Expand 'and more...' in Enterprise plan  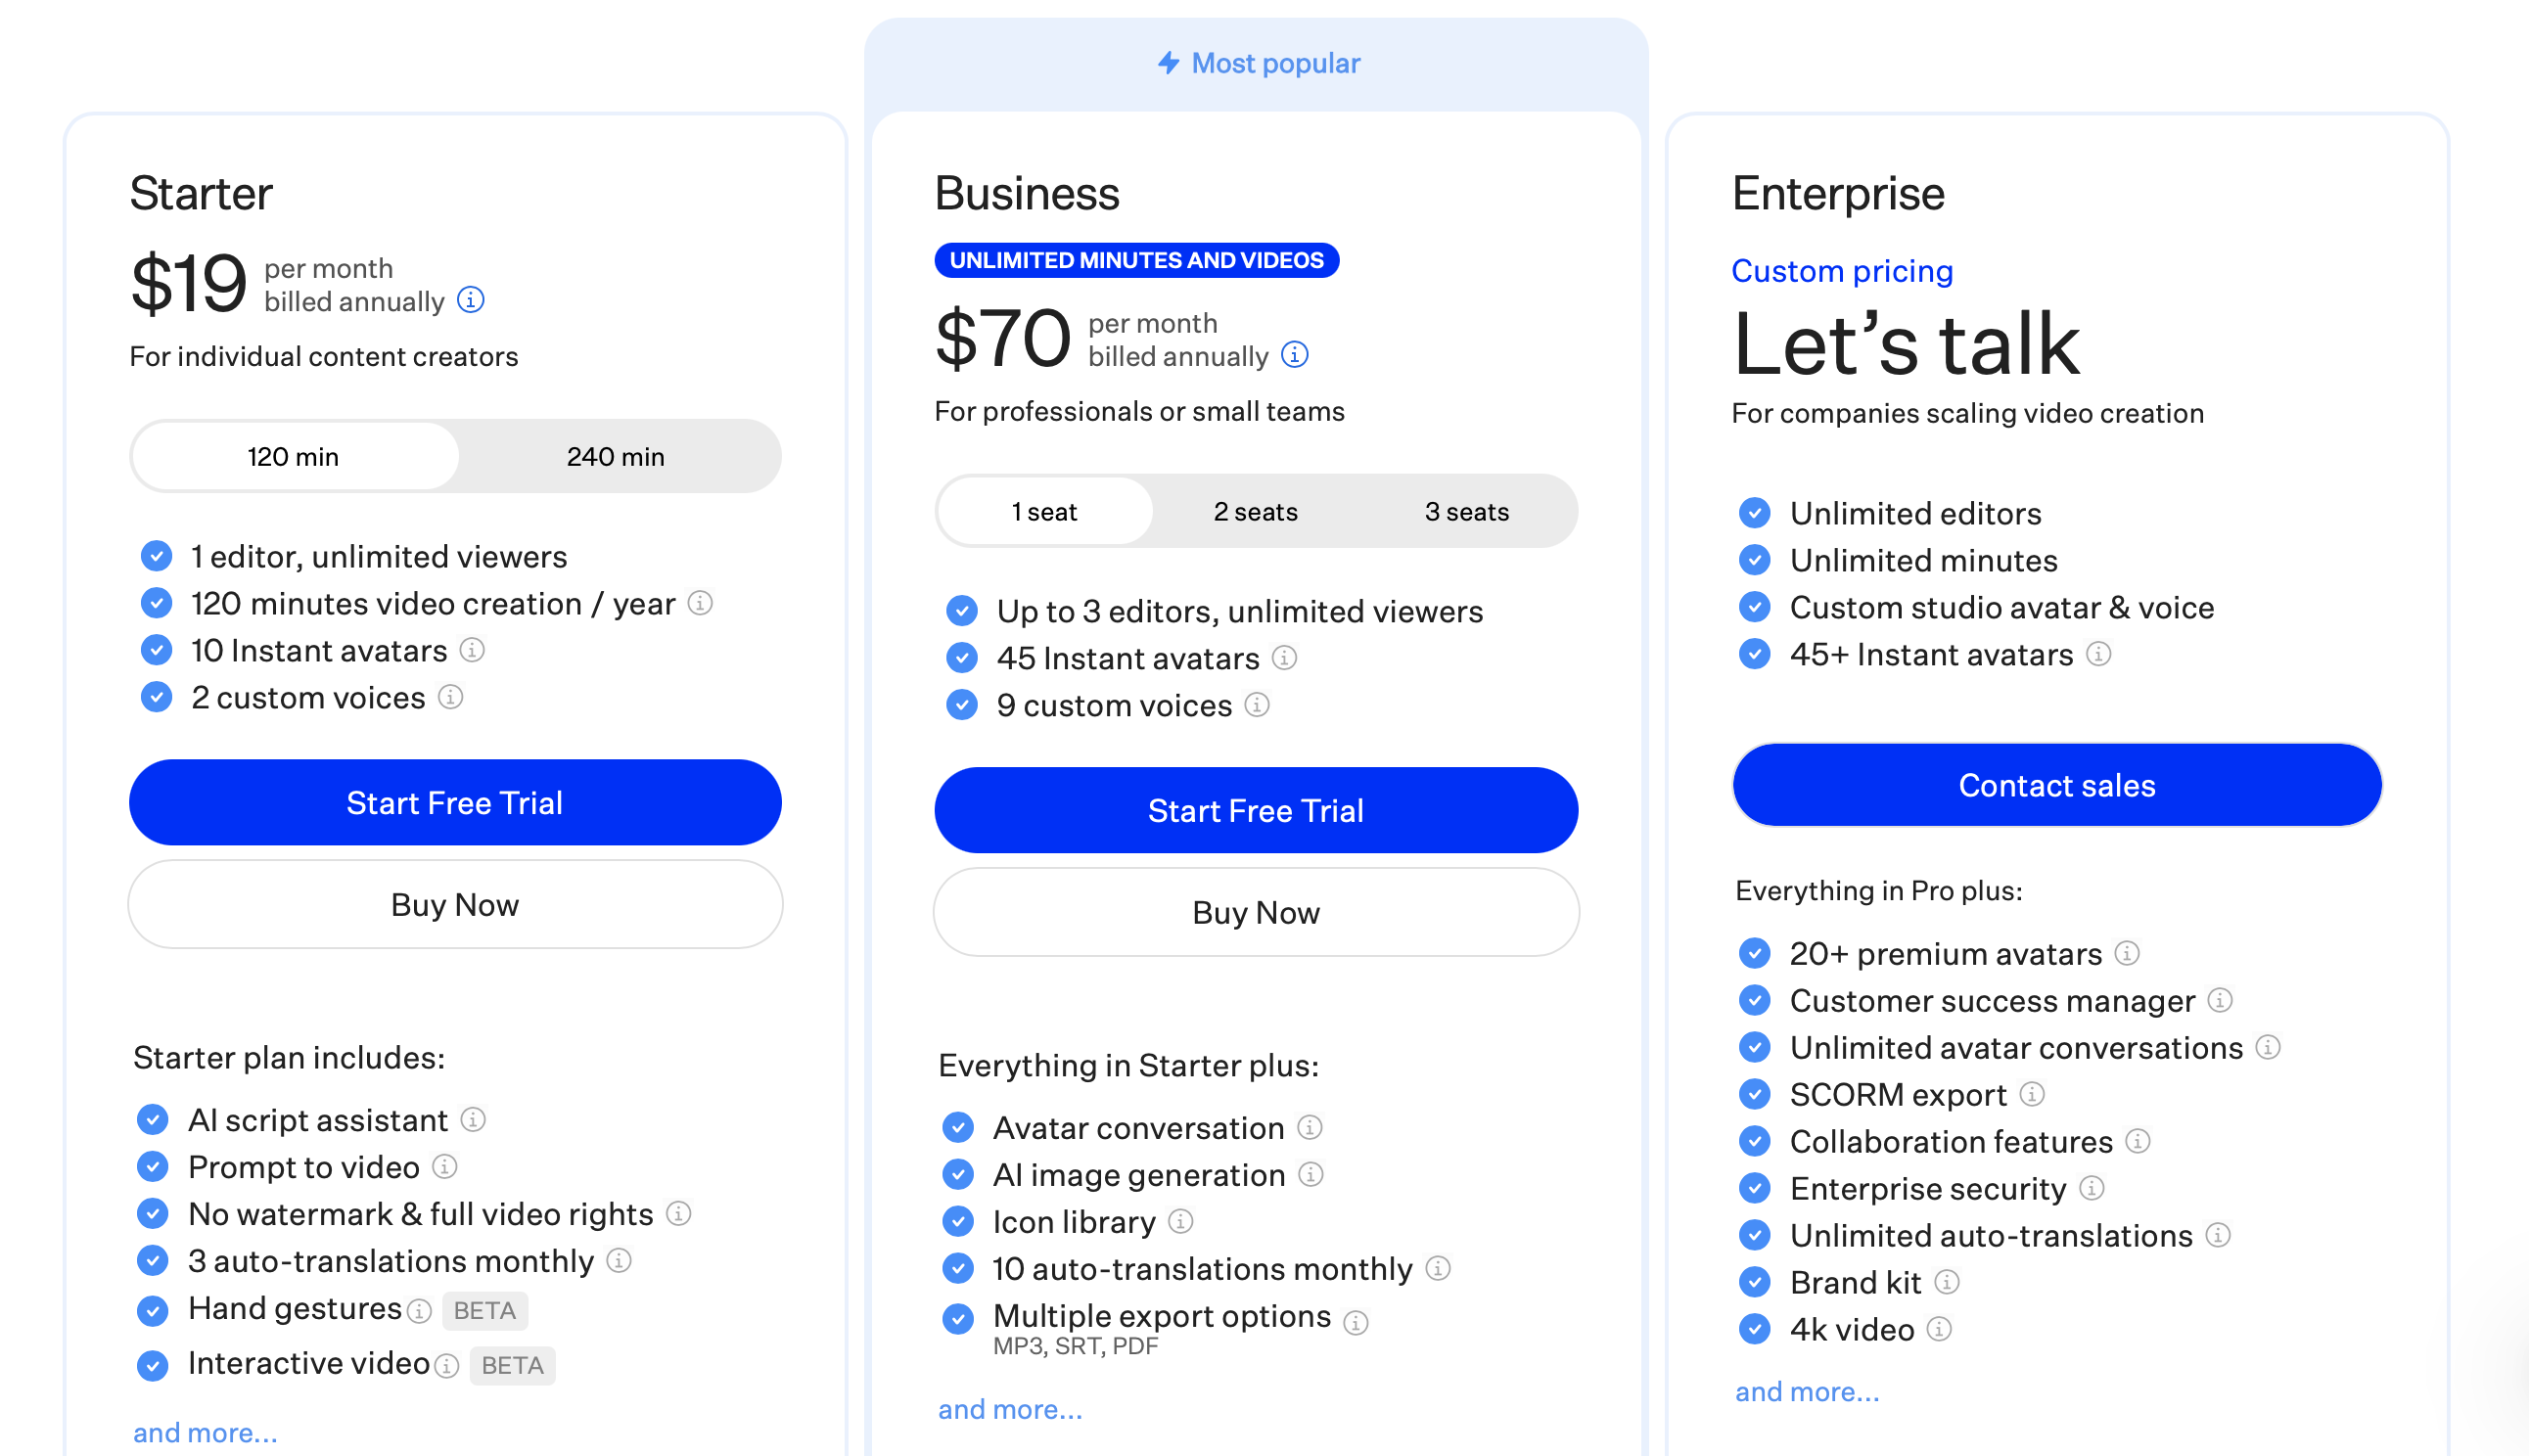1807,1392
